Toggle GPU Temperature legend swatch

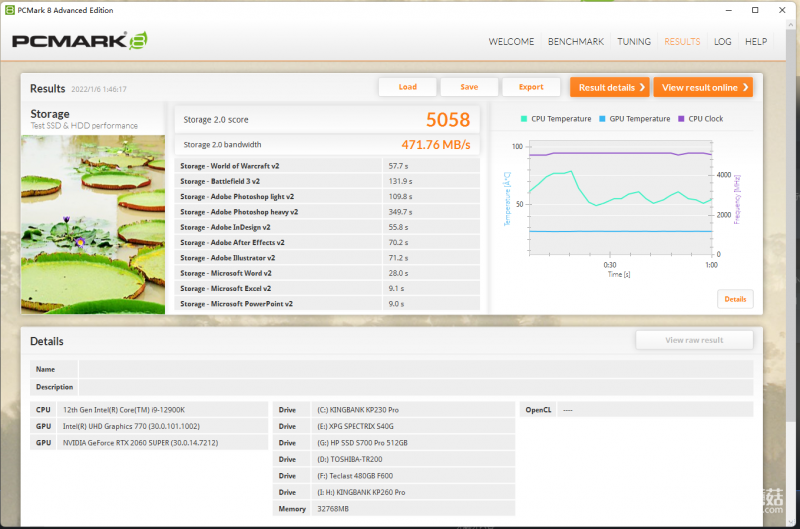click(602, 119)
